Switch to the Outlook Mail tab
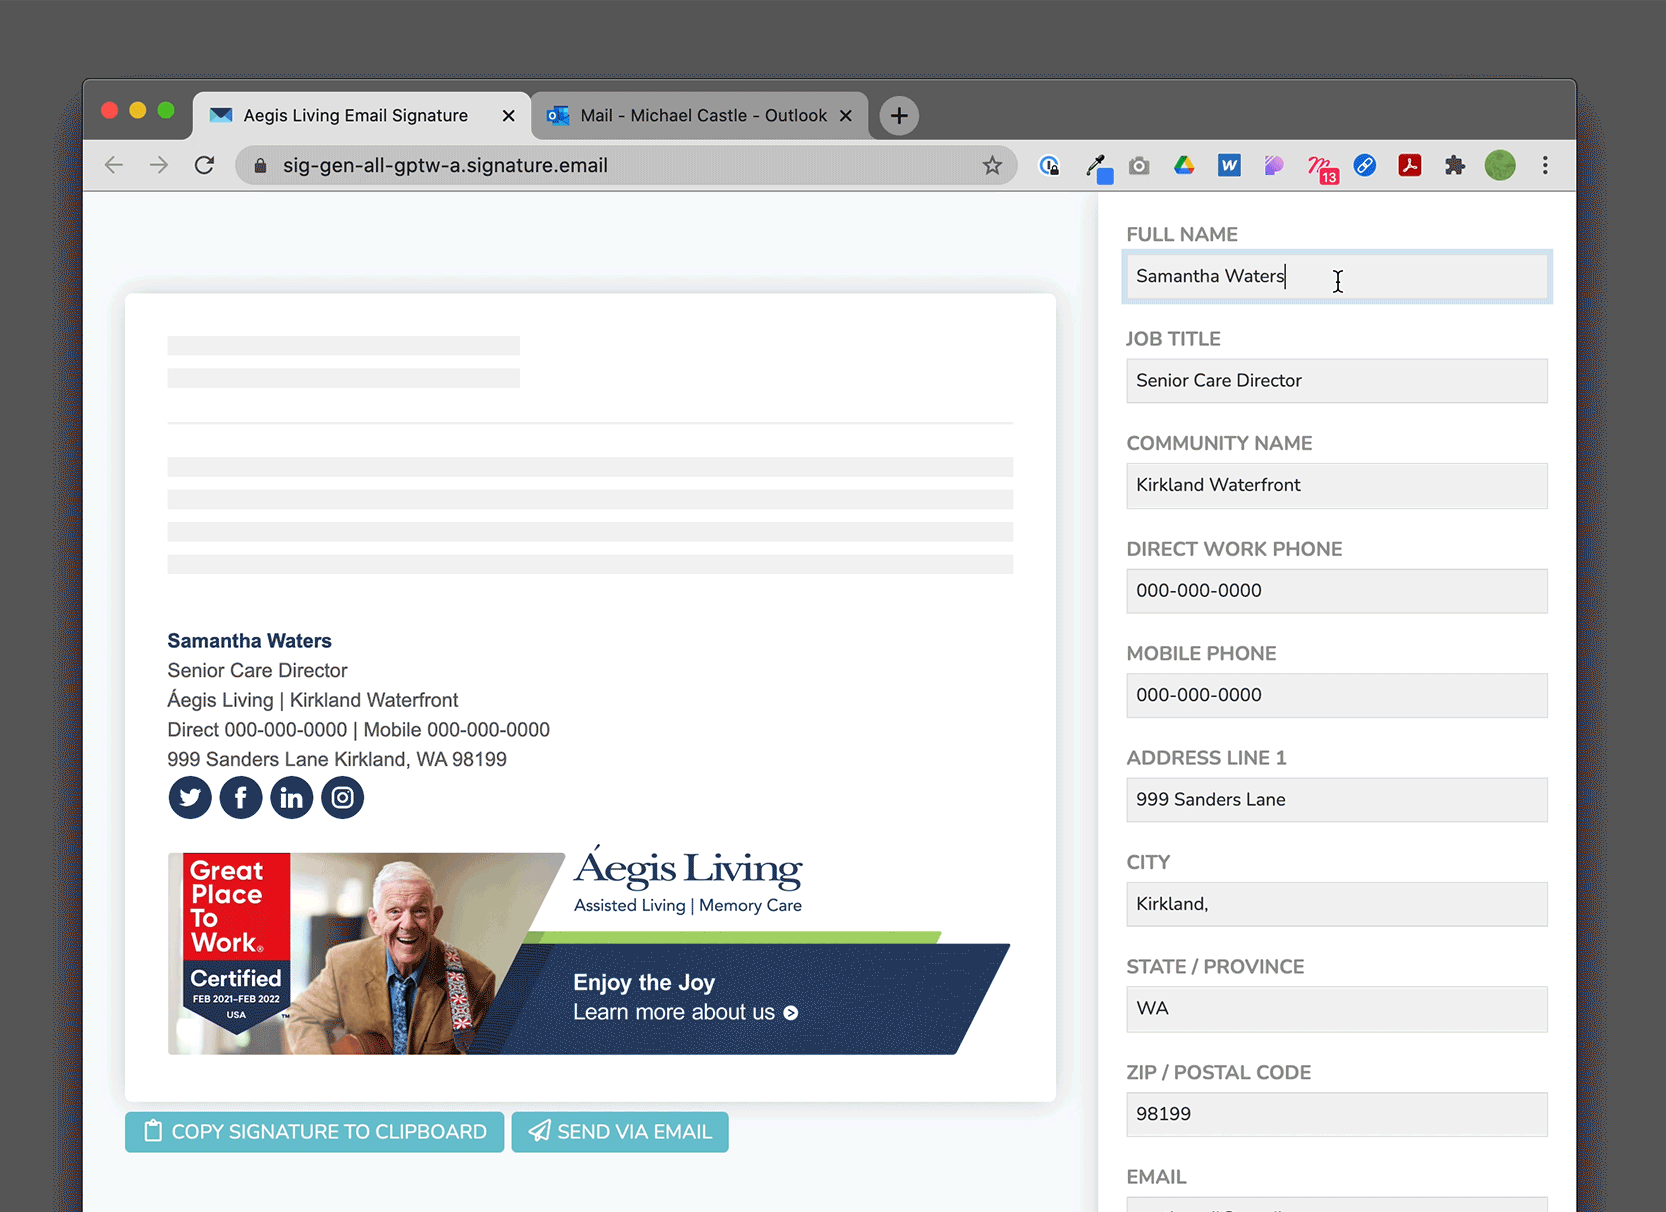Screen dimensions: 1666x1212 click(x=700, y=115)
